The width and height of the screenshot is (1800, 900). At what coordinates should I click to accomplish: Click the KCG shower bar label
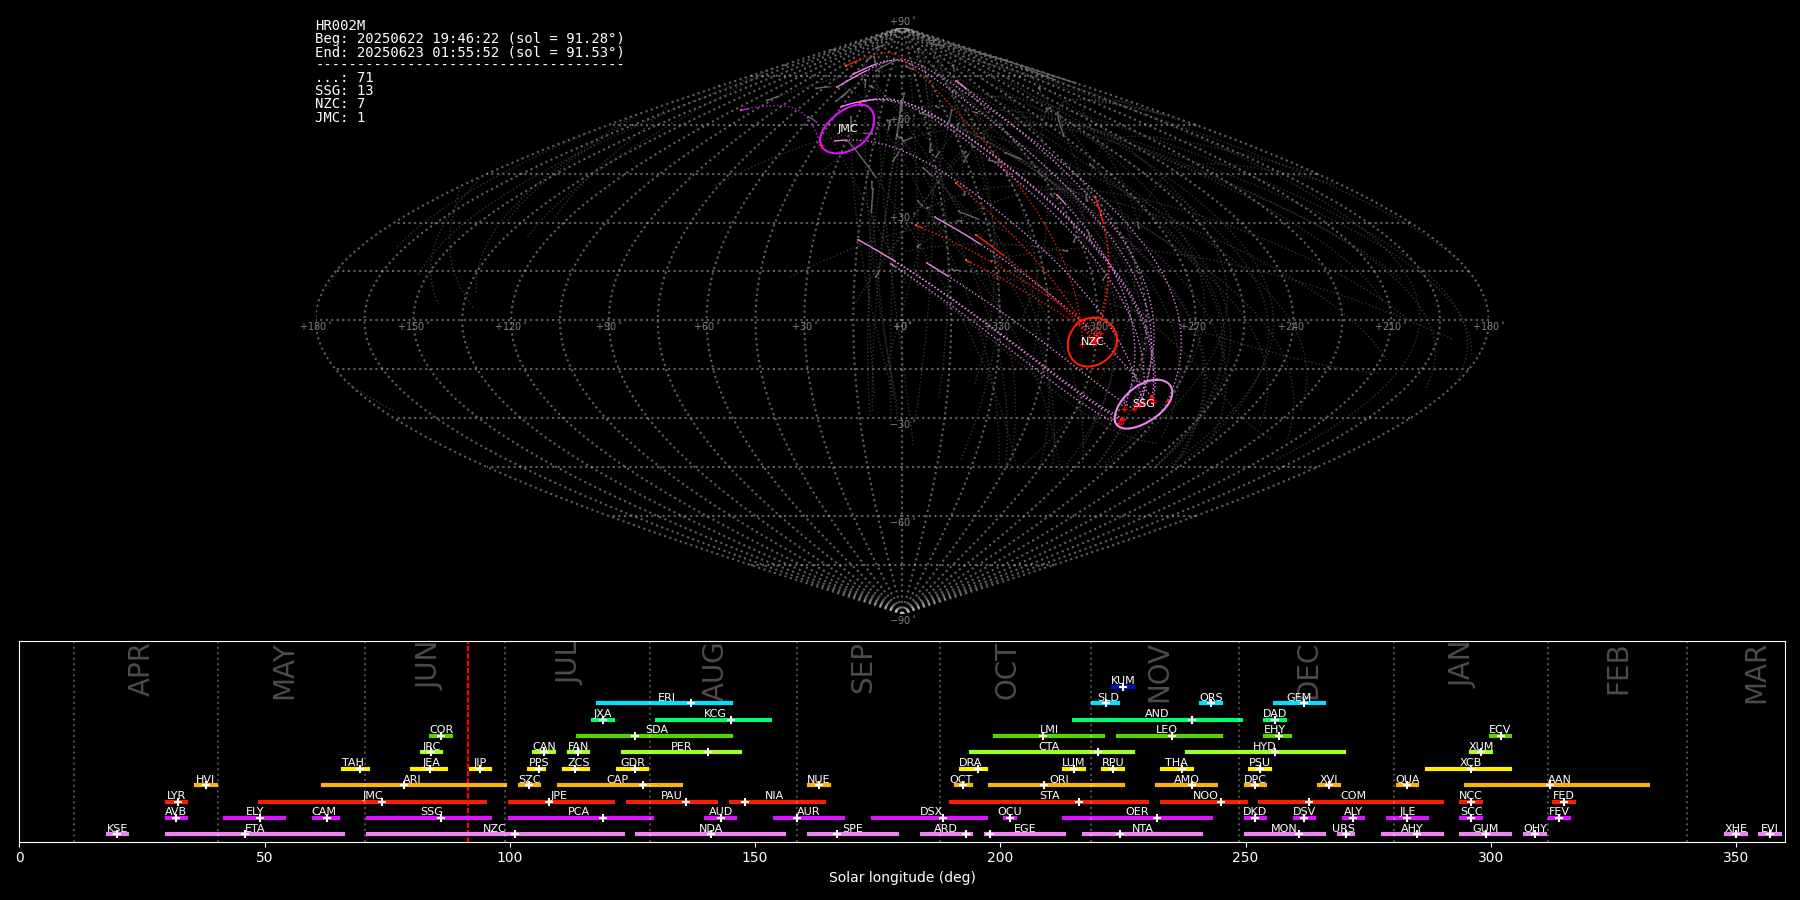pyautogui.click(x=715, y=714)
